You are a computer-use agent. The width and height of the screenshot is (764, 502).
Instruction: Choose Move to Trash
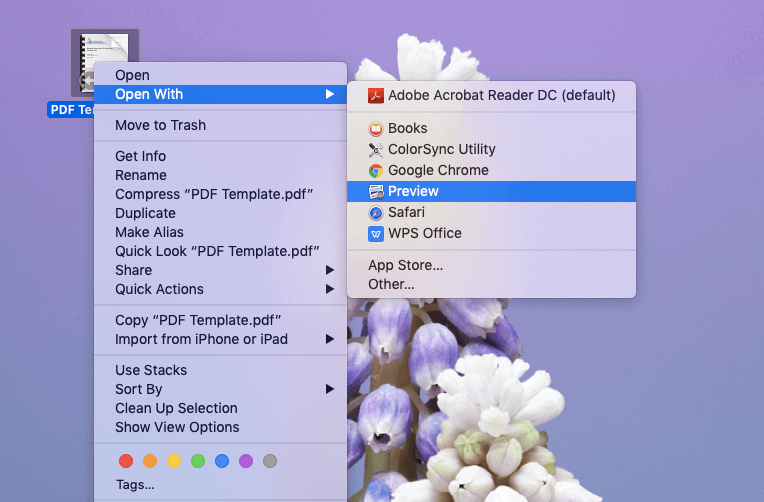pyautogui.click(x=160, y=125)
